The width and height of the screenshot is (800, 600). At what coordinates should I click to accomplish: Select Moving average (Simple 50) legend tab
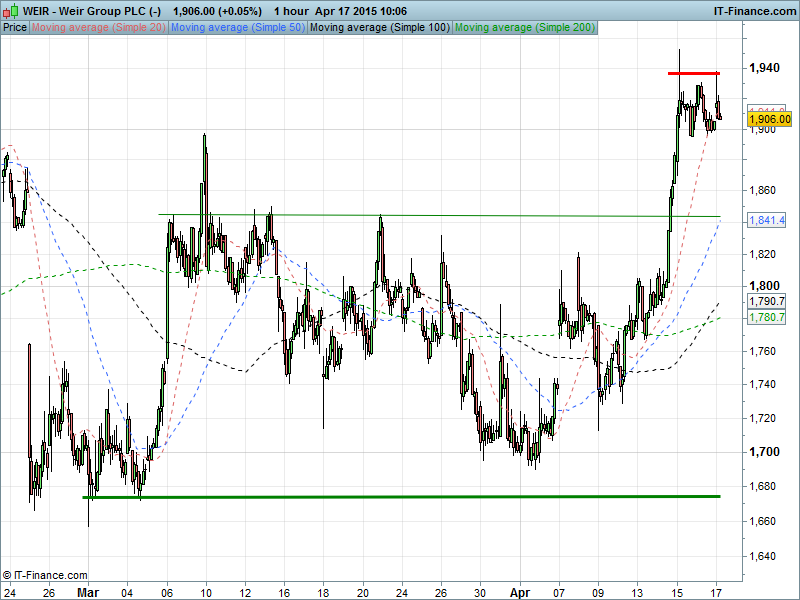pos(238,28)
